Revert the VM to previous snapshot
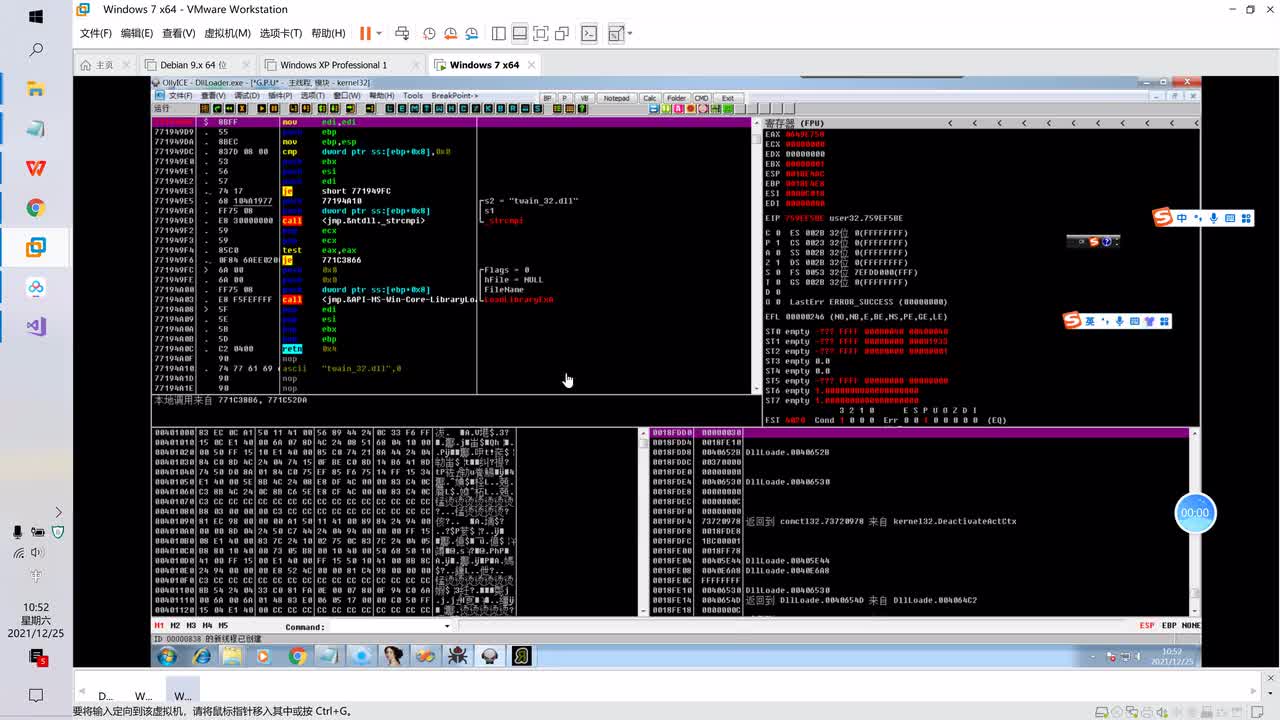Image resolution: width=1280 pixels, height=720 pixels. [x=450, y=33]
